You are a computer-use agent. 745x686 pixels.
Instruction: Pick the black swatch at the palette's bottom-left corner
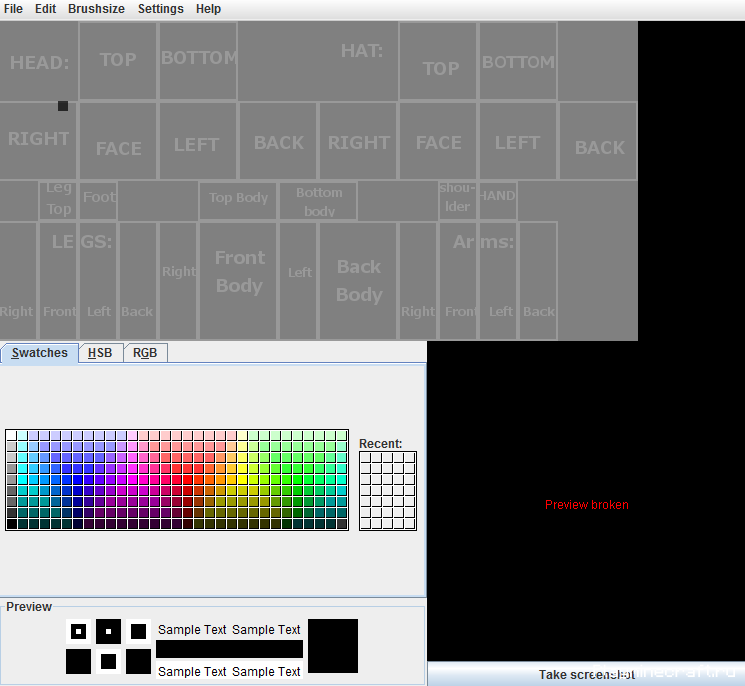pos(12,524)
